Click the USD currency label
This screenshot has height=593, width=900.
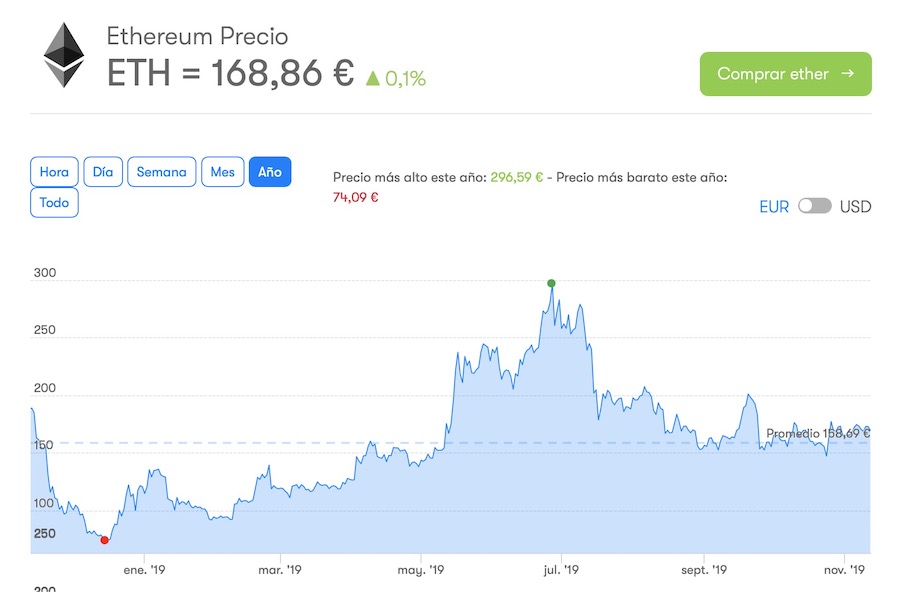[x=855, y=207]
